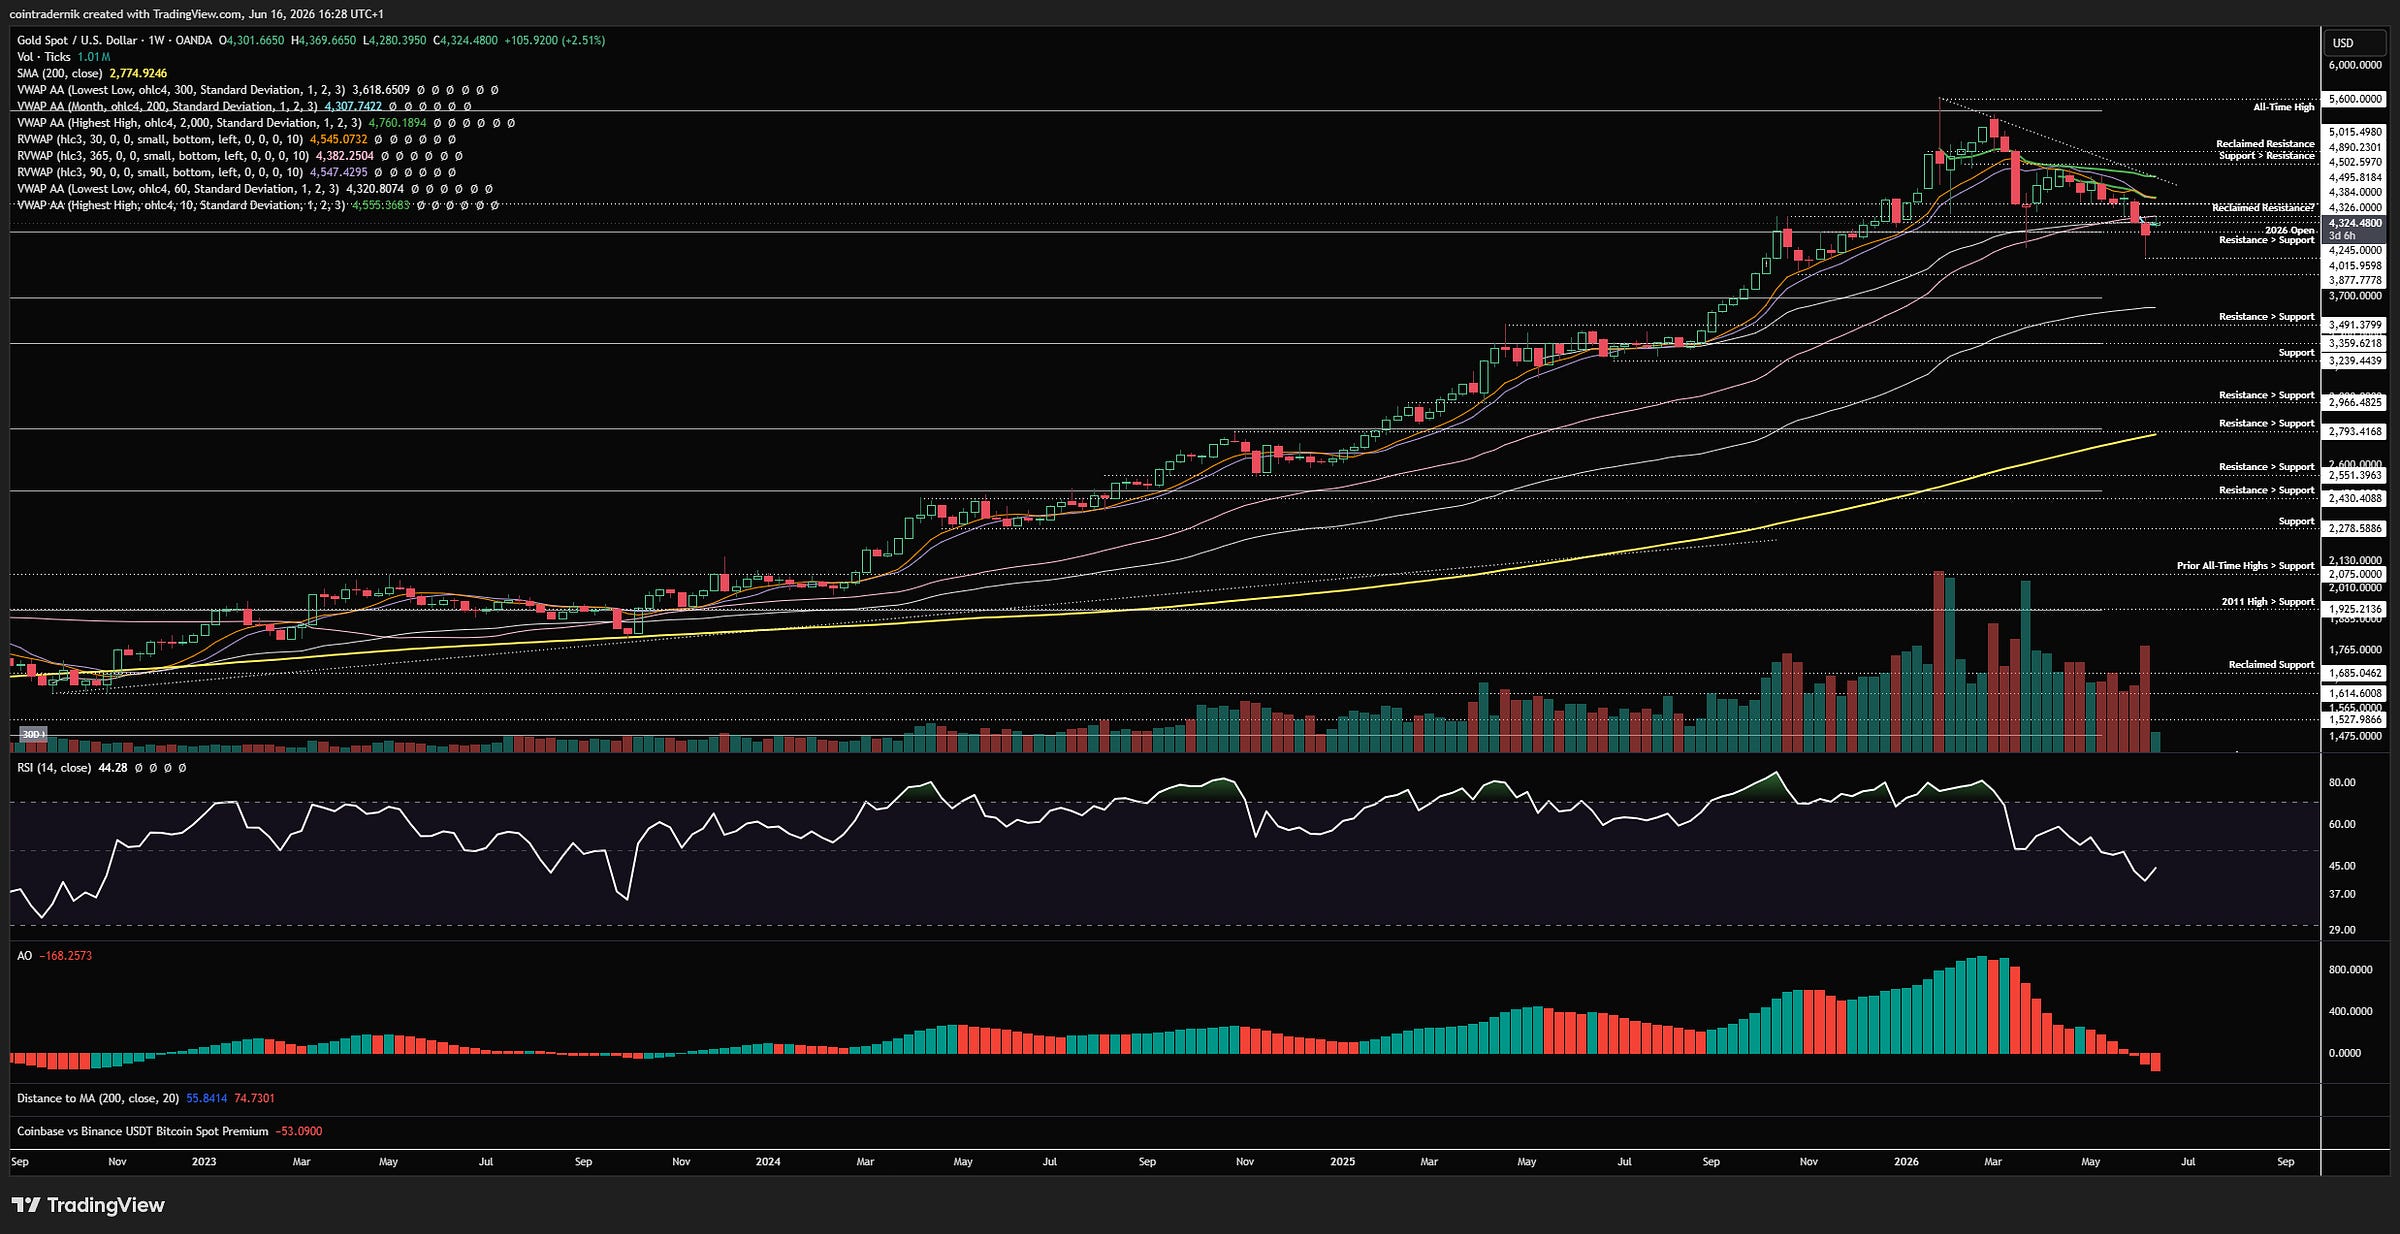This screenshot has width=2400, height=1234.
Task: Click the volume value '1.01 M'
Action: [x=94, y=57]
